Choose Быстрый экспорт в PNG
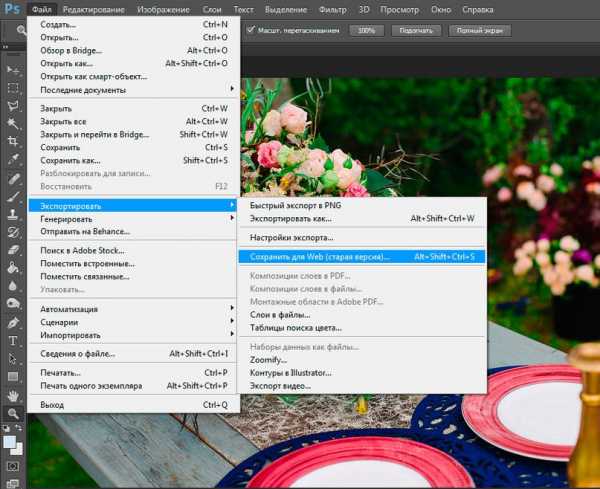The image size is (600, 489). [362, 205]
